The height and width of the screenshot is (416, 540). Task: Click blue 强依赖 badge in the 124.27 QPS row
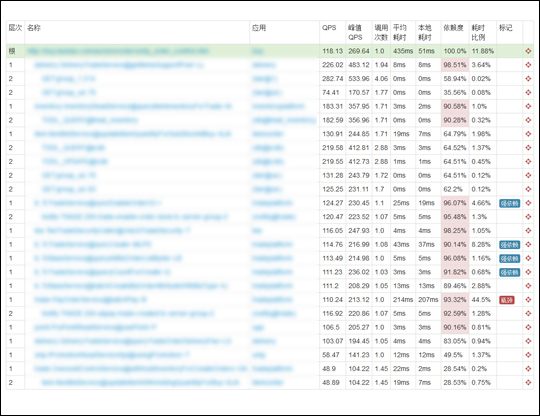(509, 203)
